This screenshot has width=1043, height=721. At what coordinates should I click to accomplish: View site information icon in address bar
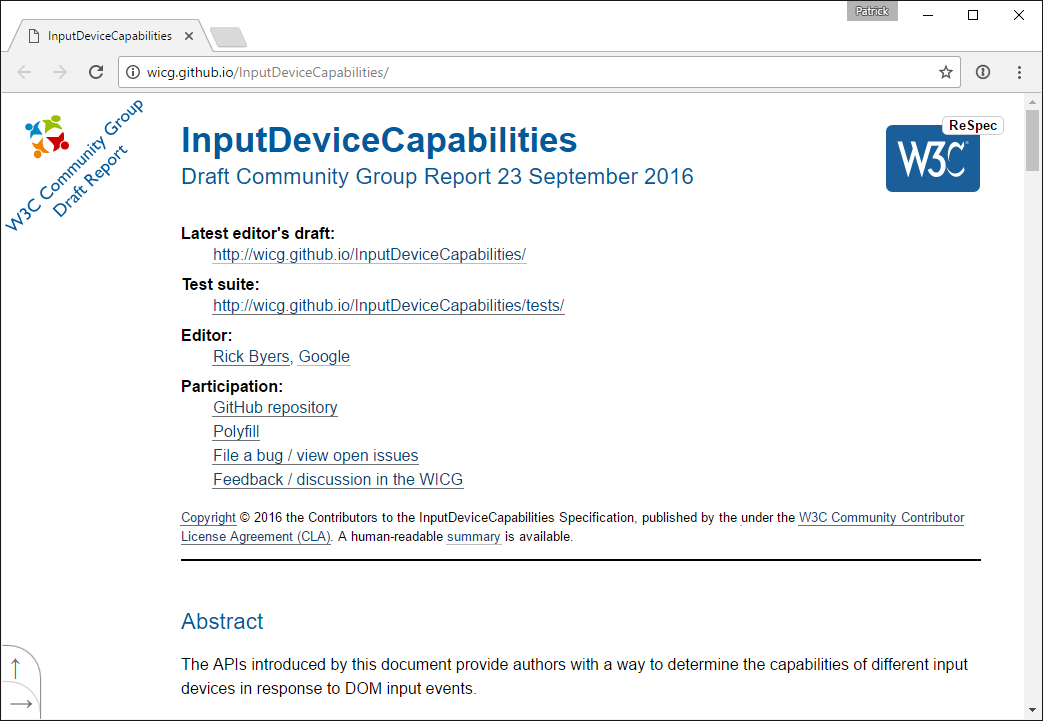point(133,72)
